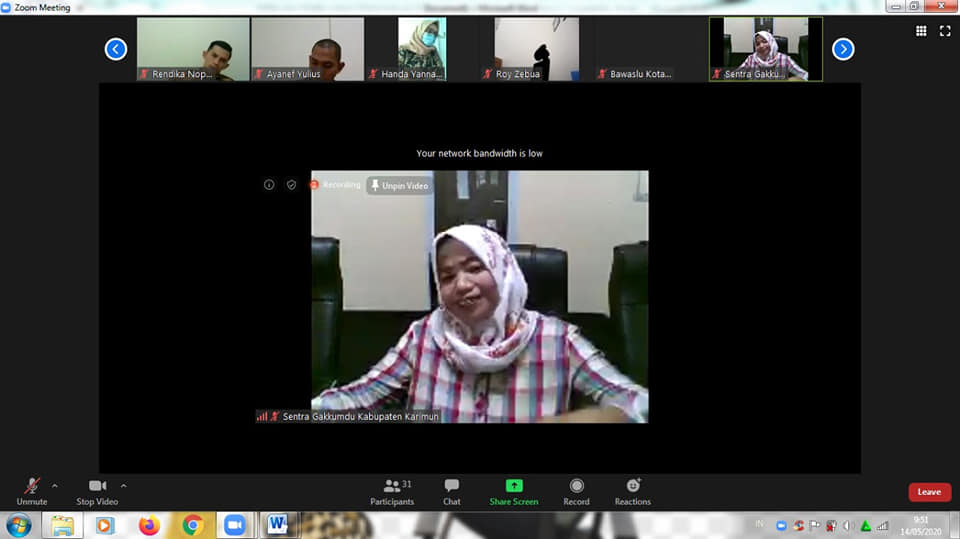The image size is (960, 539).
Task: Click the Recording indicator
Action: click(335, 184)
